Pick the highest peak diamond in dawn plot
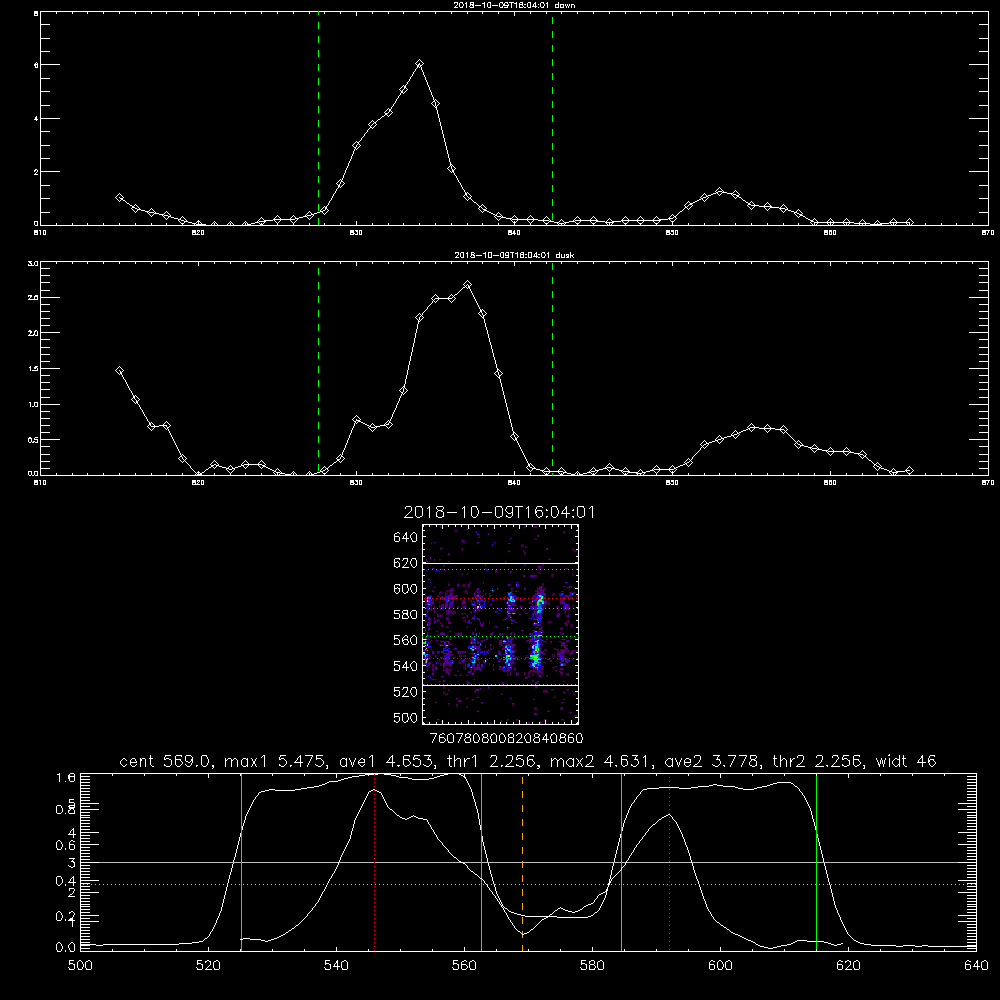Screen dimensions: 1000x1000 pyautogui.click(x=419, y=64)
